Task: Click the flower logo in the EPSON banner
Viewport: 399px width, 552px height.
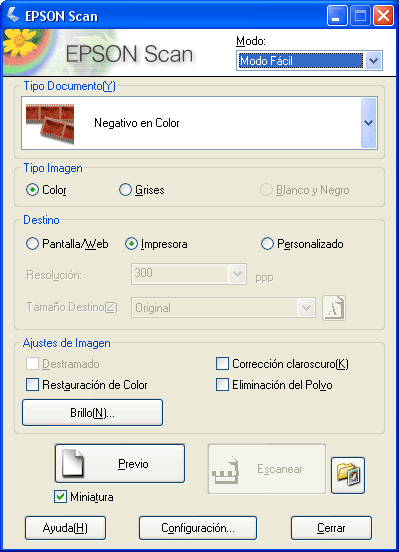Action: (x=20, y=43)
